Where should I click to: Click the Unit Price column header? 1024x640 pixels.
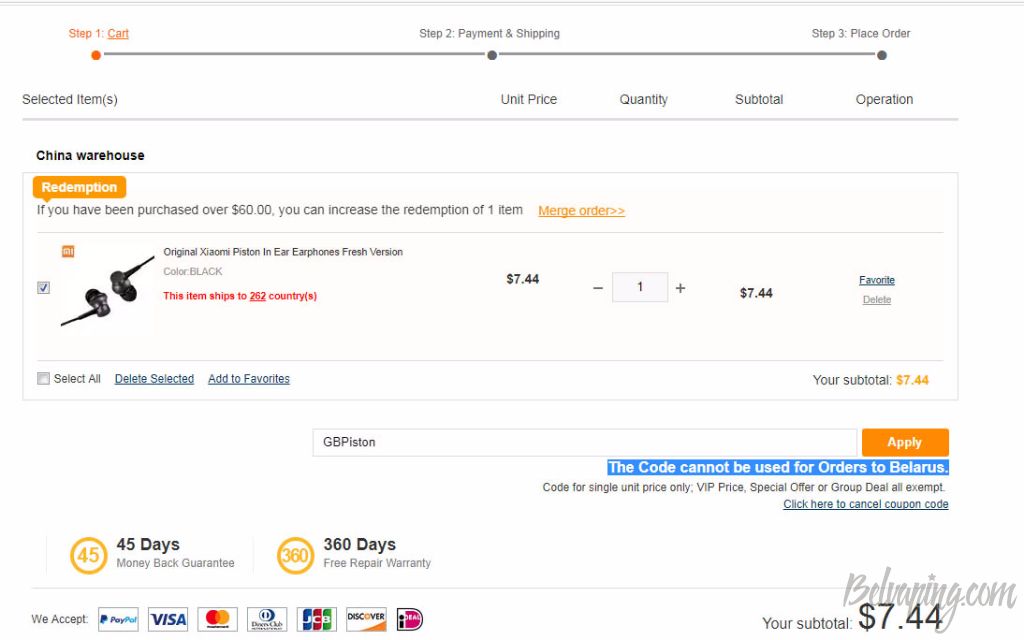click(528, 99)
